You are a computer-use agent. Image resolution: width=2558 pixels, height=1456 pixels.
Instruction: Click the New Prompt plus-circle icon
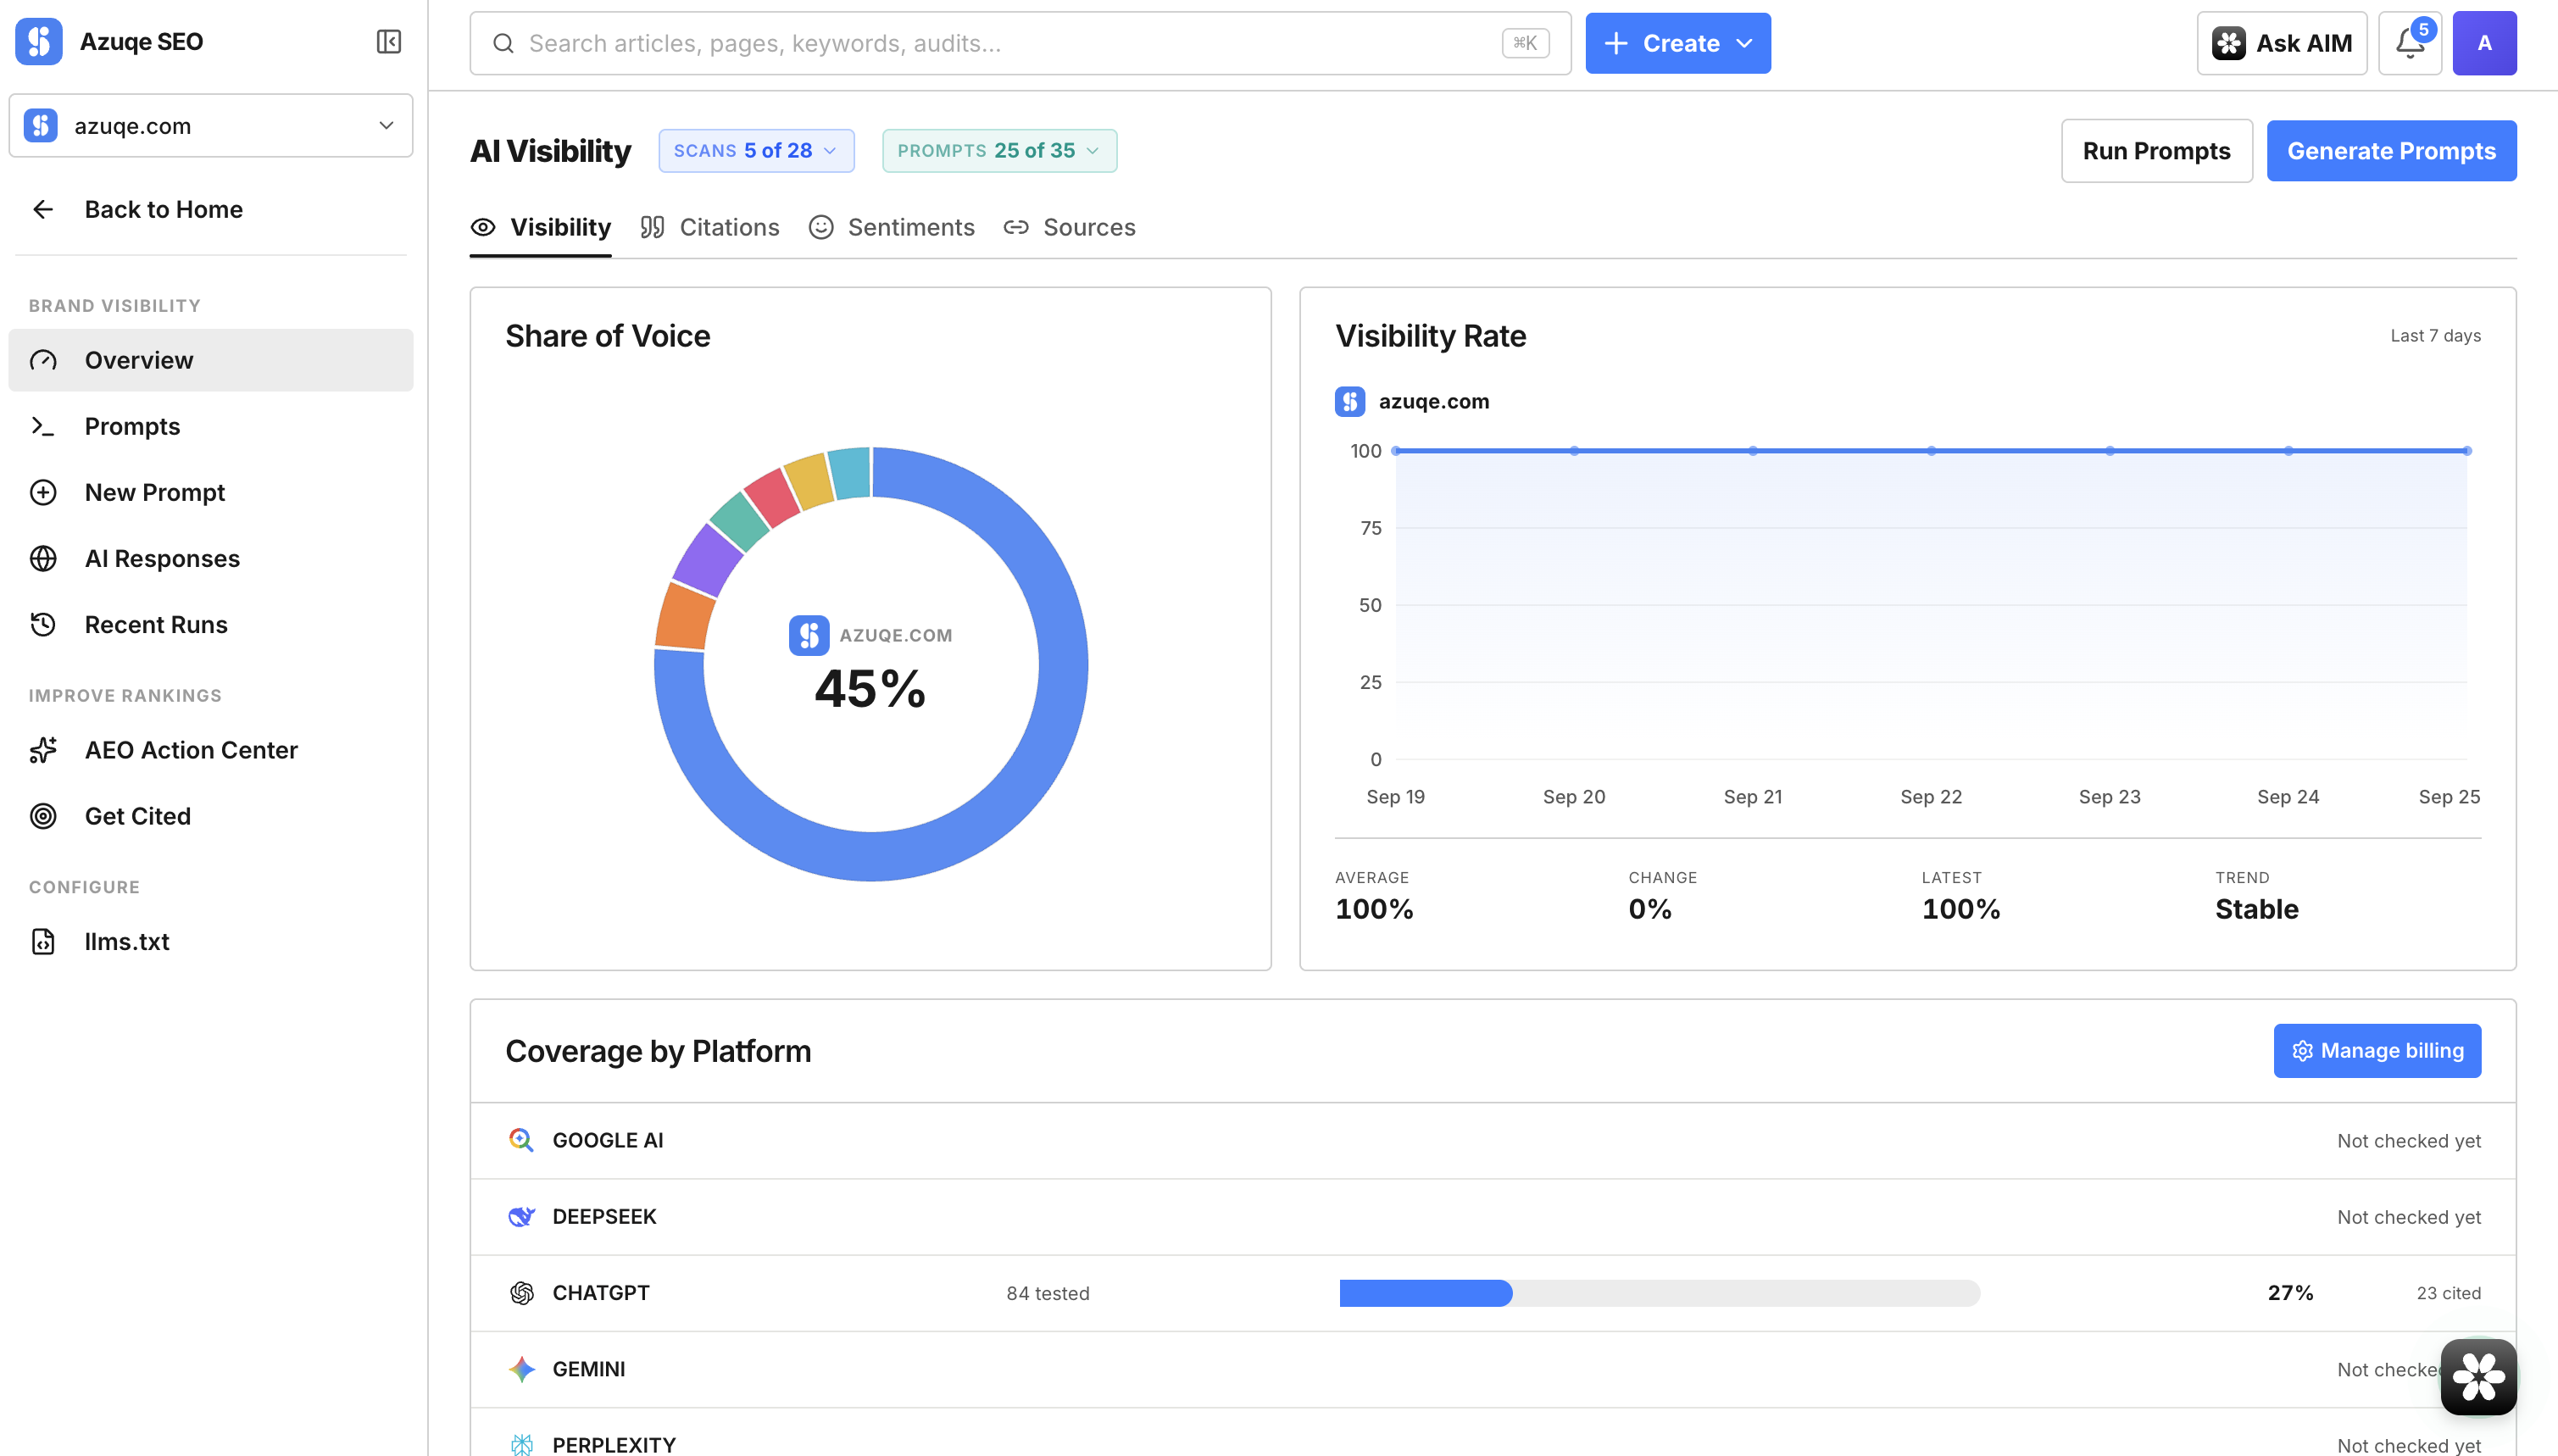[43, 492]
